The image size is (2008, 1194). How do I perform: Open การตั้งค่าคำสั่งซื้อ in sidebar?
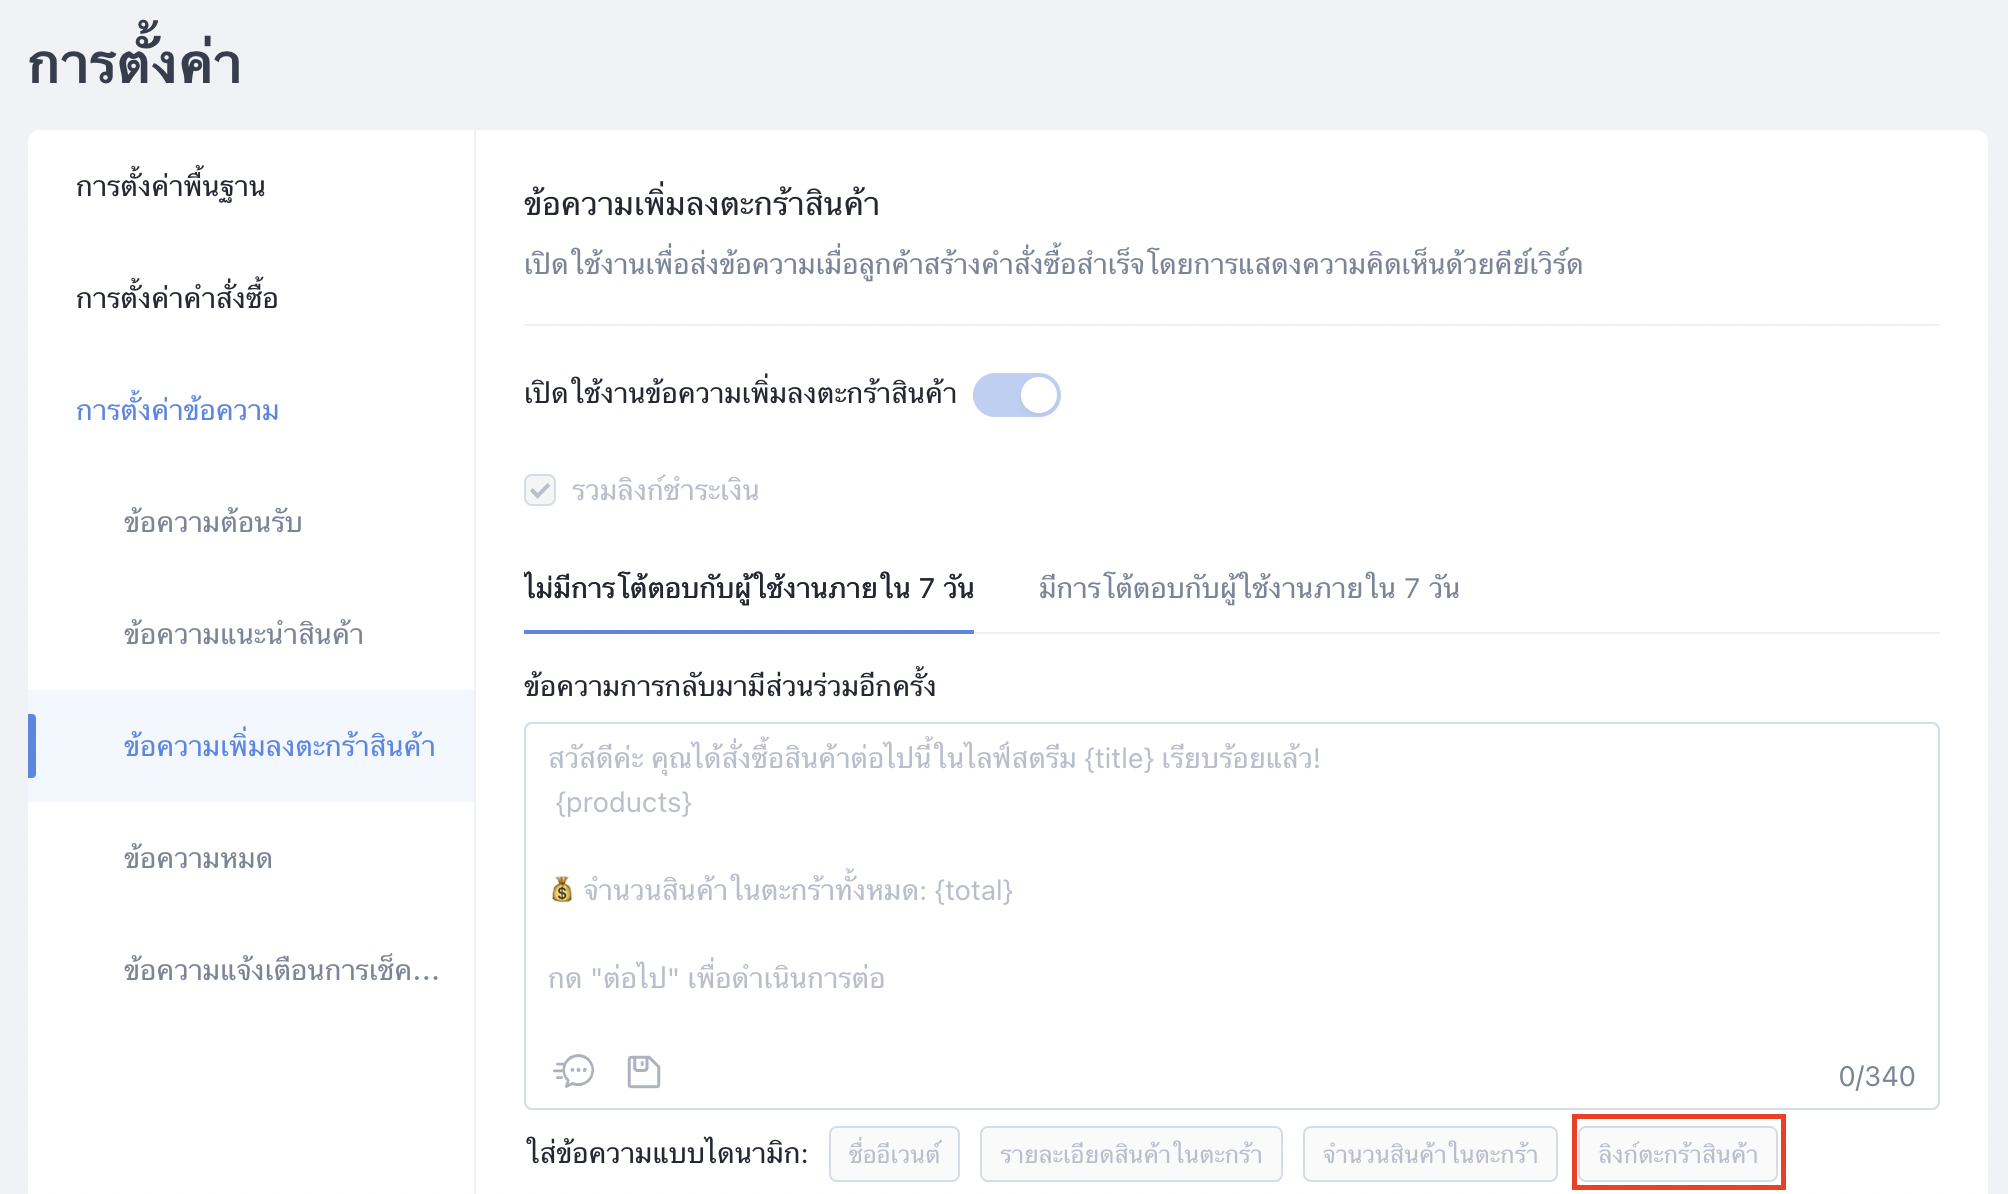coord(177,299)
